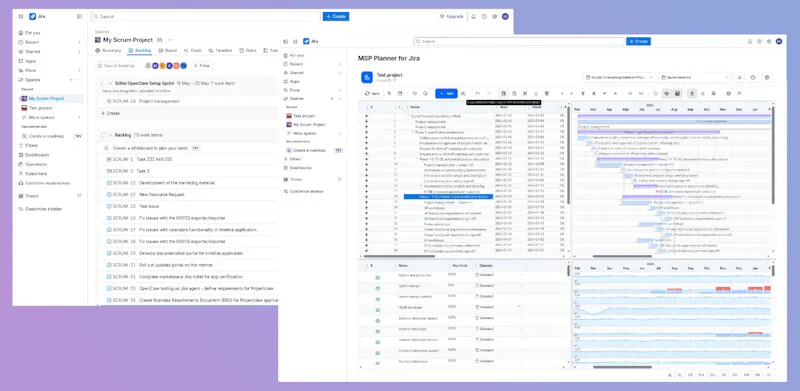Open profile avatar in MSP Planner window
The height and width of the screenshot is (391, 800).
[779, 41]
